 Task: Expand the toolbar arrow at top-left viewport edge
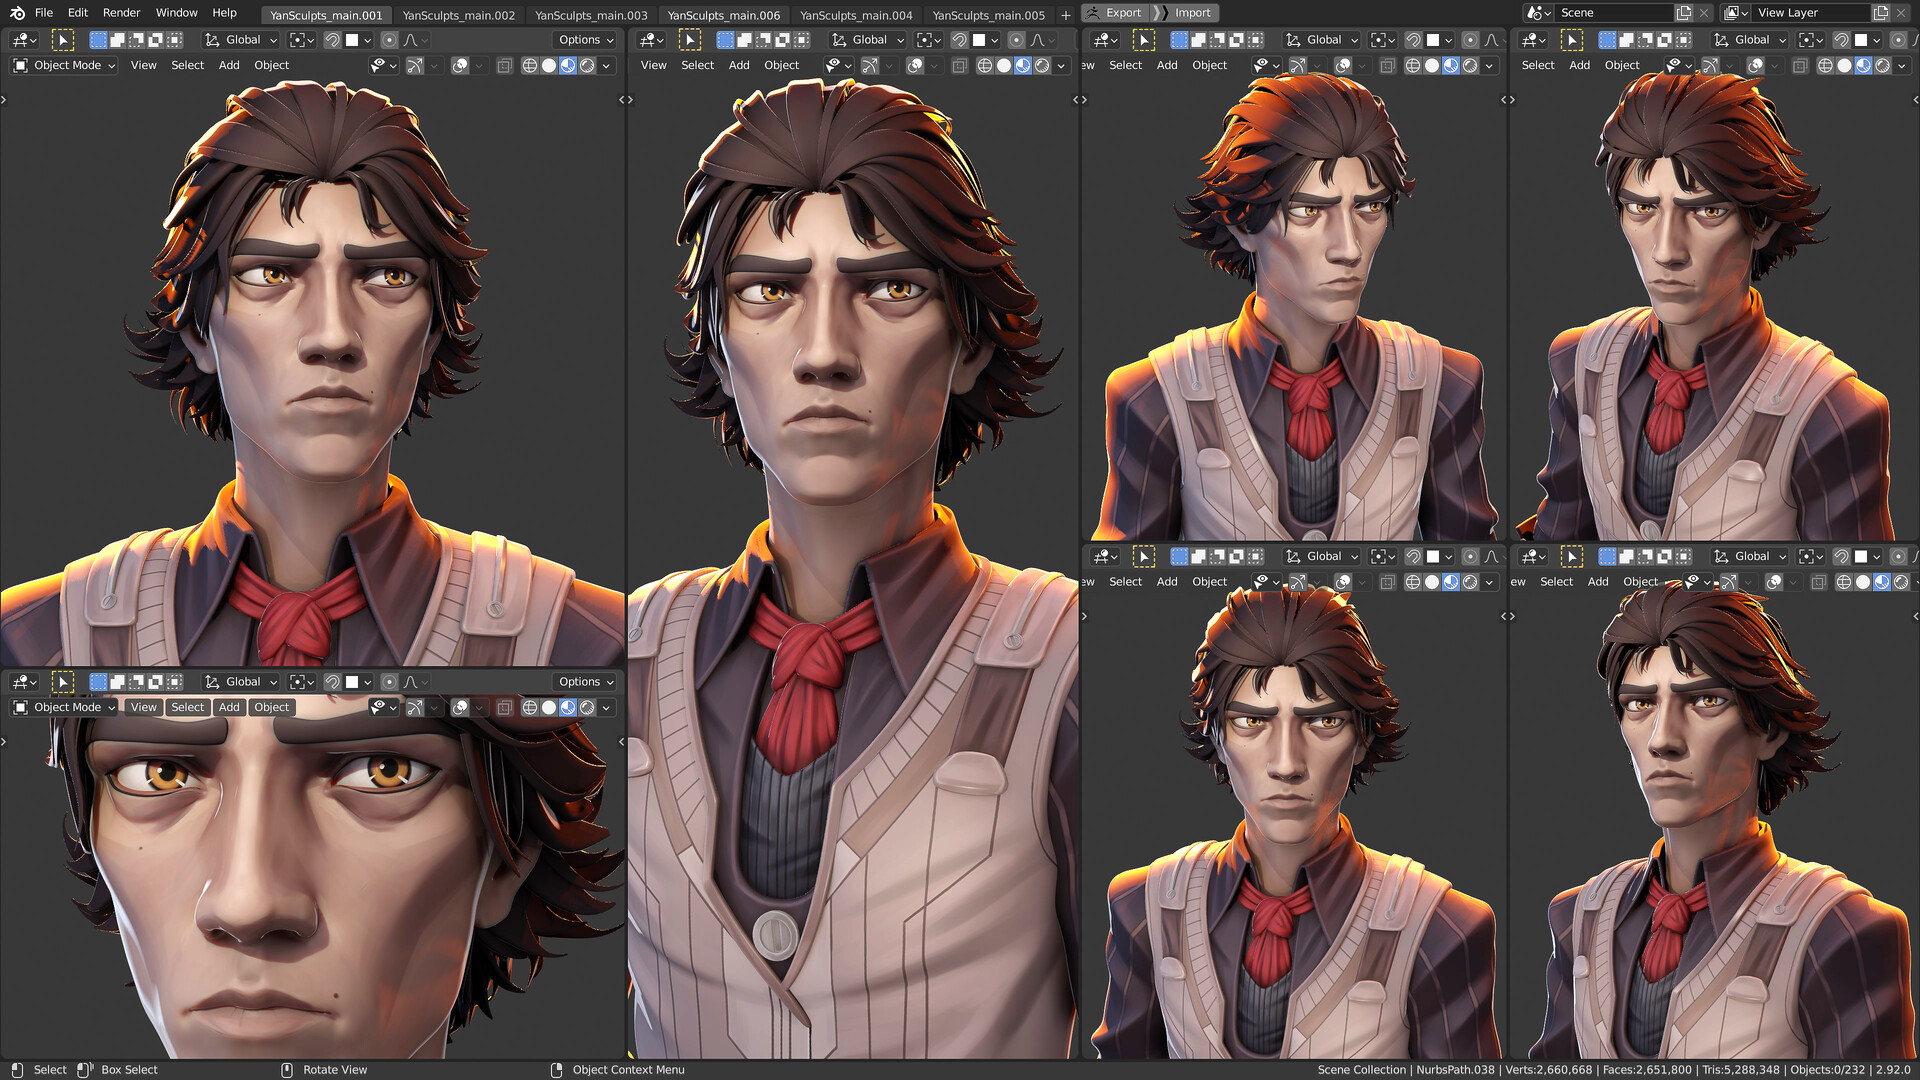click(4, 100)
